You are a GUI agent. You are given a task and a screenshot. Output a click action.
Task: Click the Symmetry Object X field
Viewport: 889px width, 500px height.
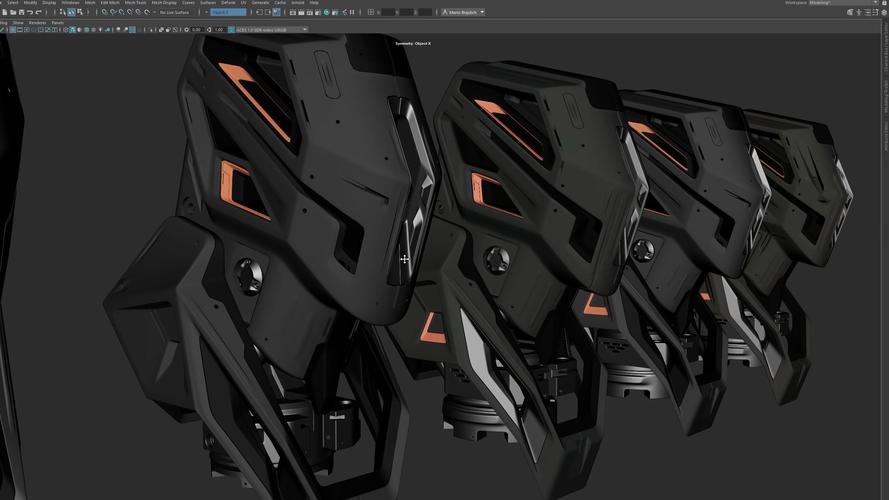228,12
